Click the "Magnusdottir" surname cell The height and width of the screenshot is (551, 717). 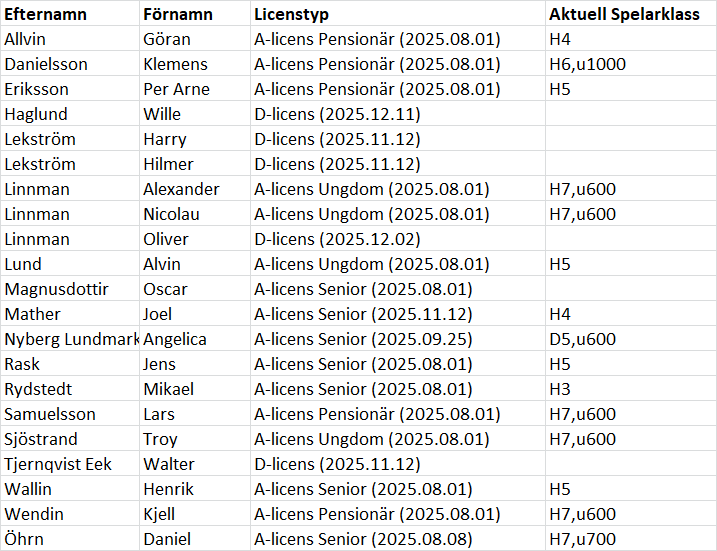[x=56, y=289]
